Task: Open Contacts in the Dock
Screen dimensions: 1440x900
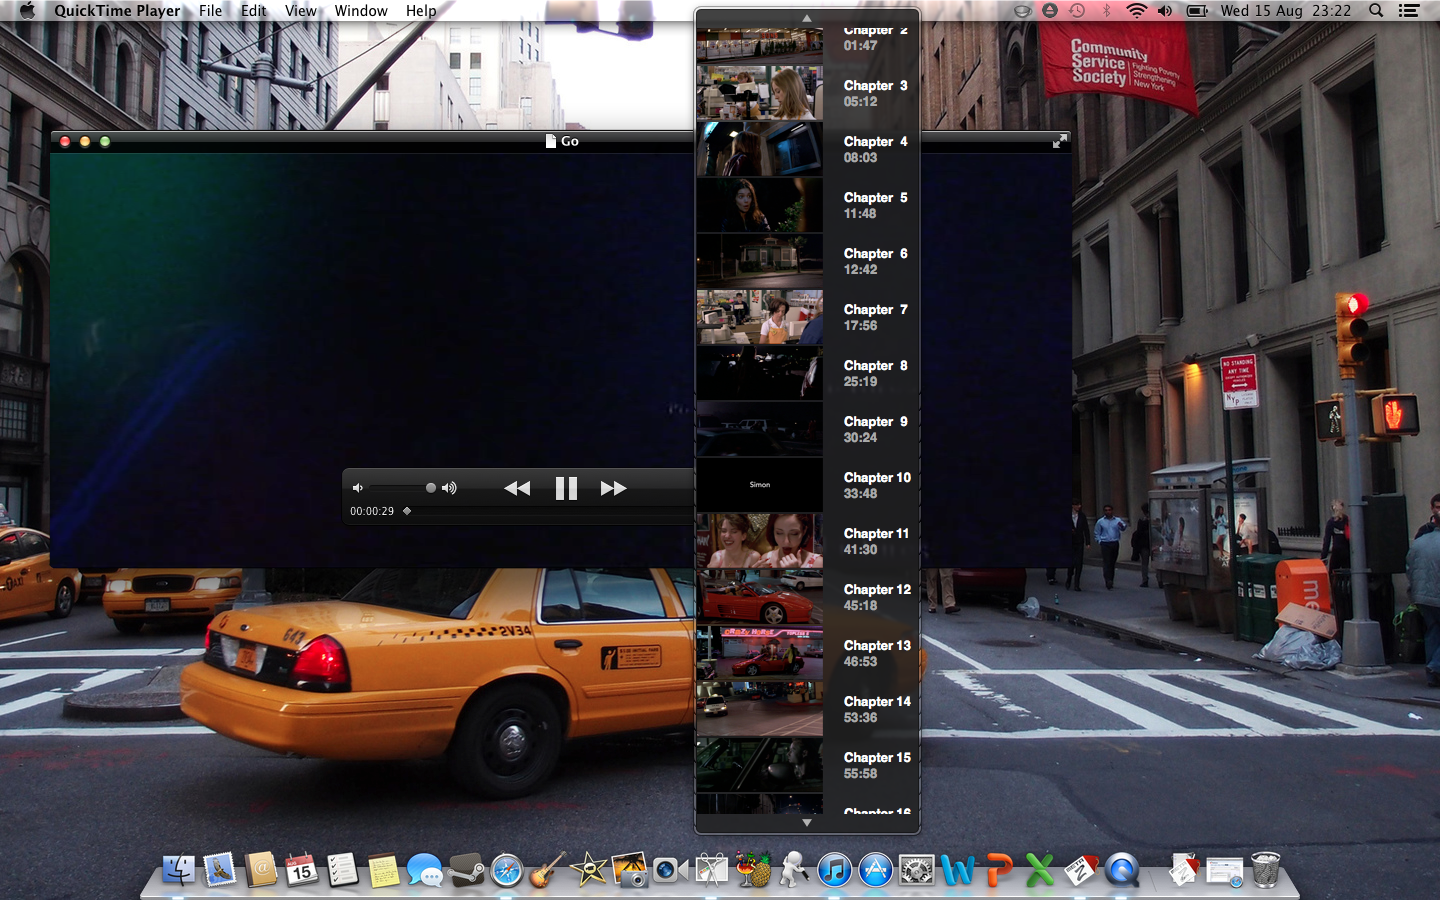Action: (x=261, y=869)
